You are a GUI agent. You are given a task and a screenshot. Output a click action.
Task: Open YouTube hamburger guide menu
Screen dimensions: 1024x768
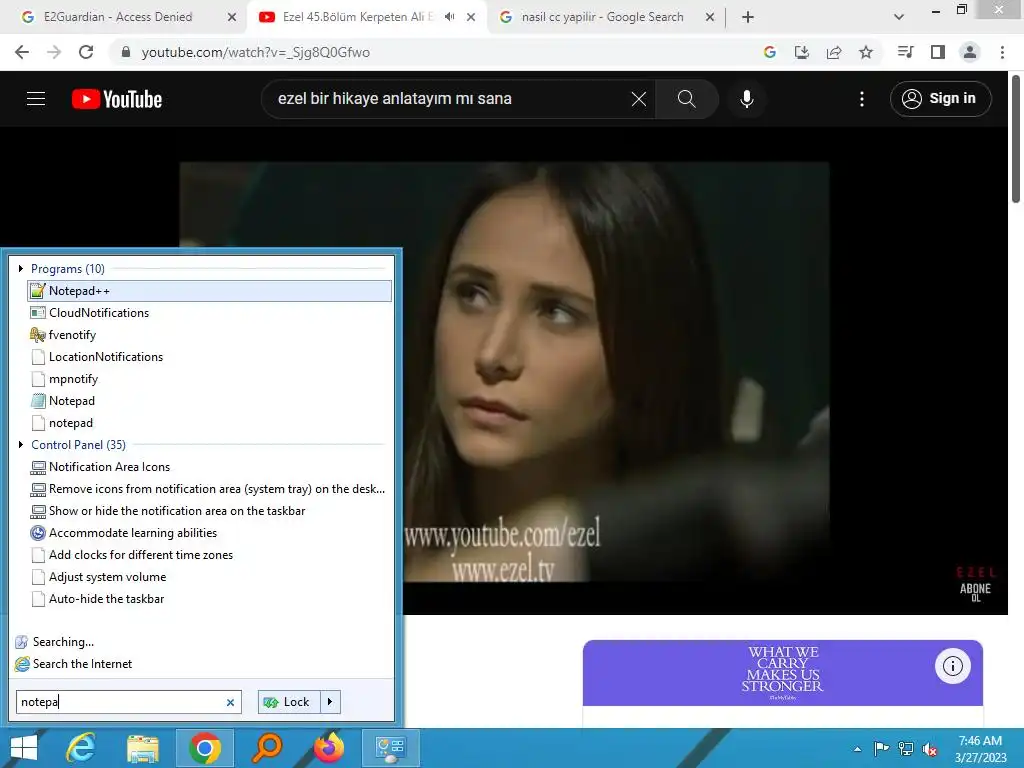[x=36, y=99]
